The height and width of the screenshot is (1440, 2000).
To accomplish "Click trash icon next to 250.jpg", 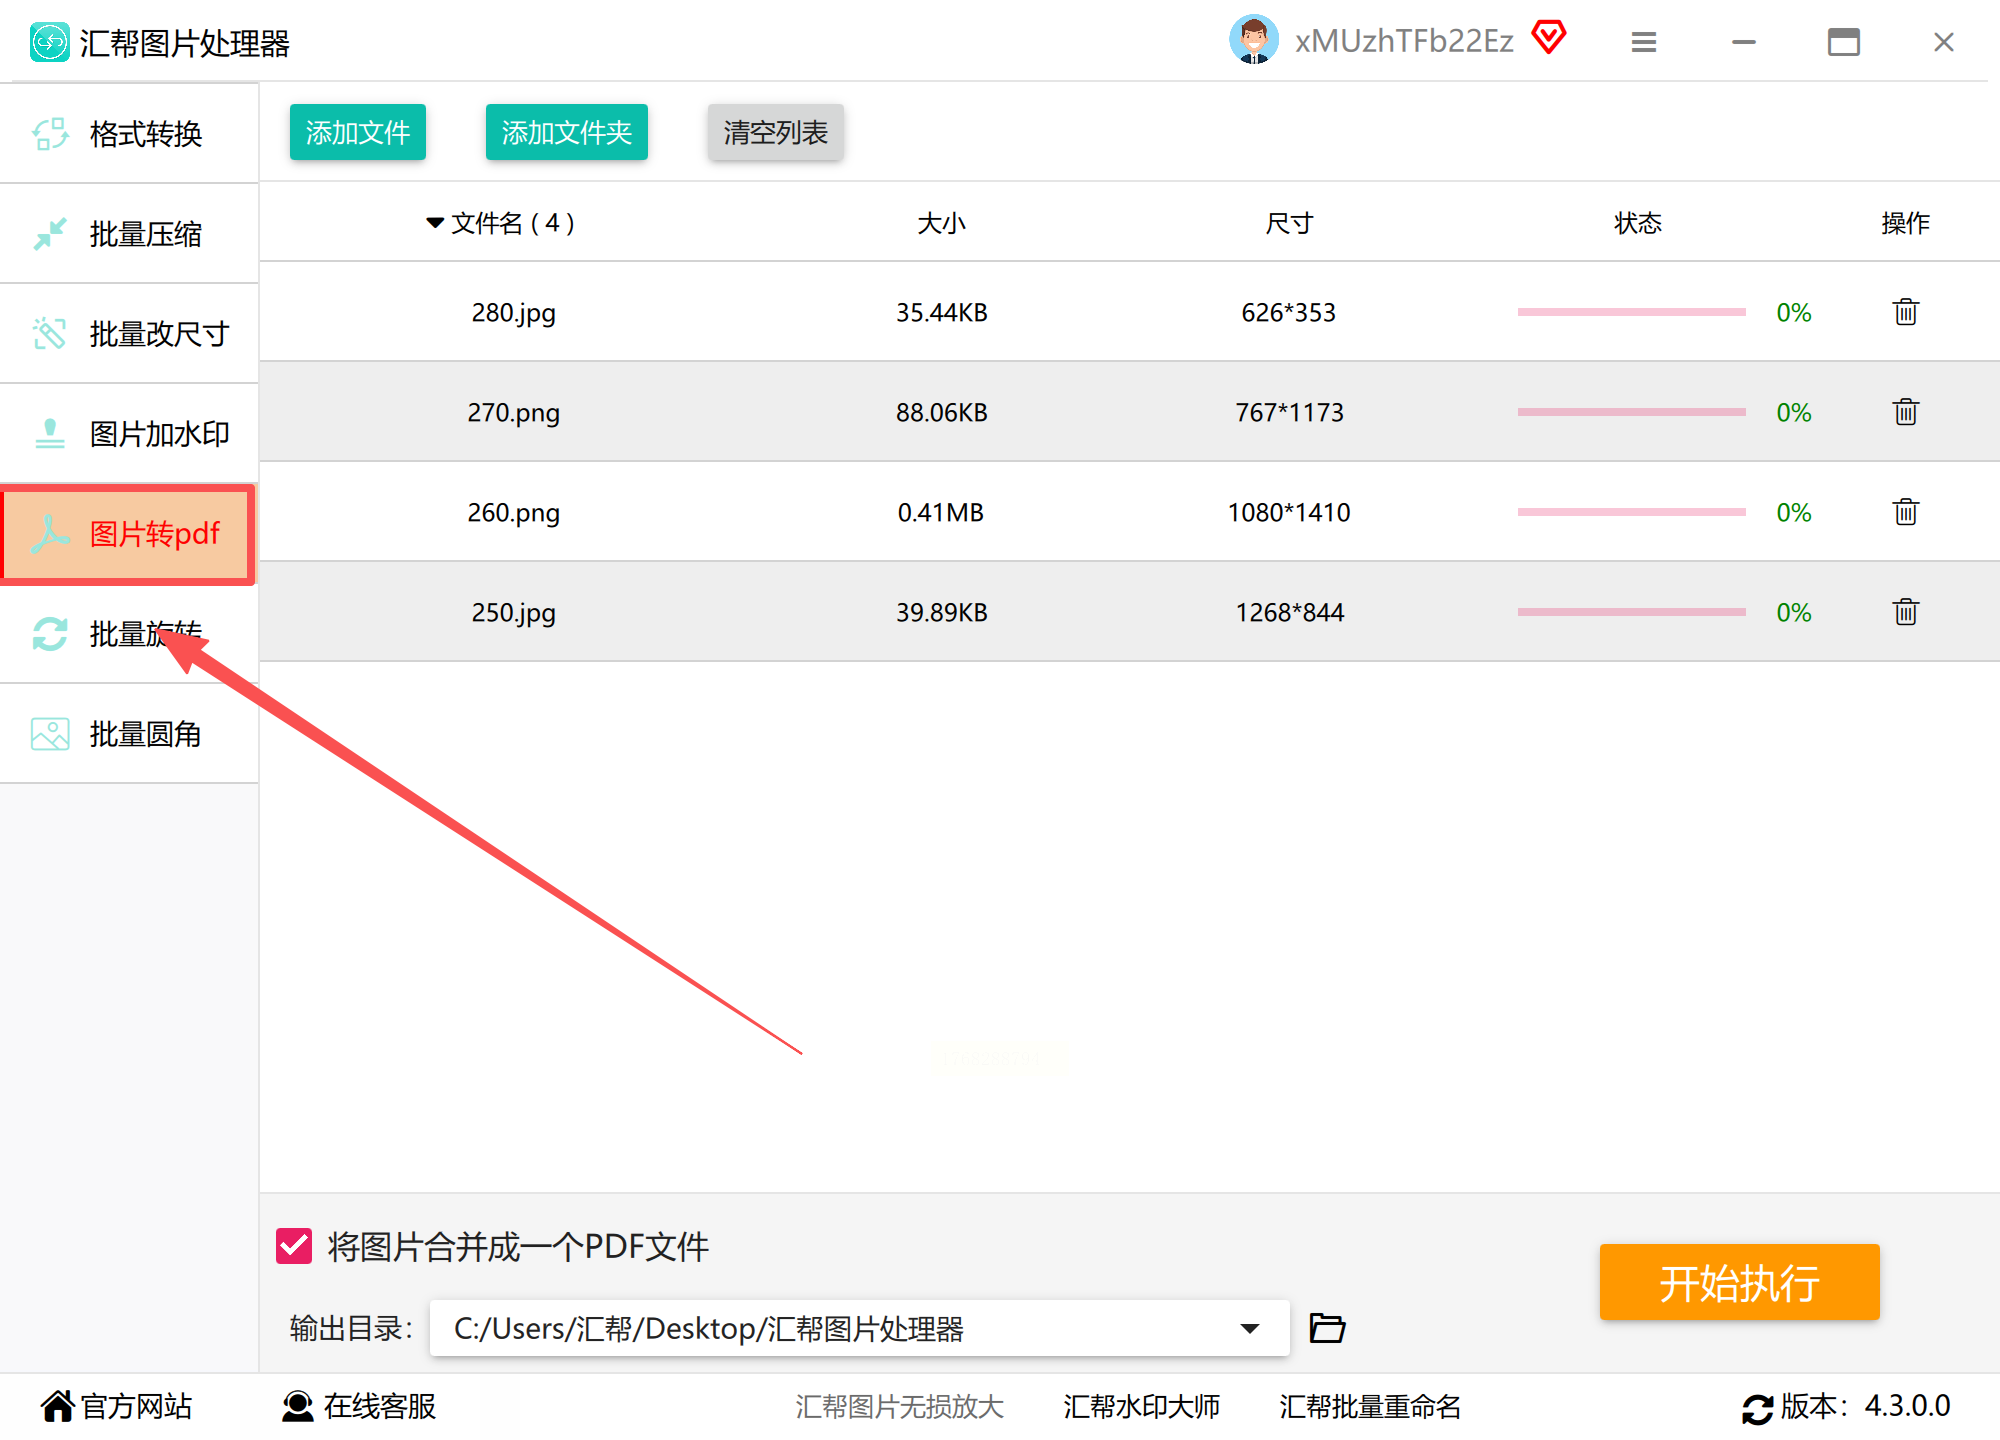I will click(x=1905, y=612).
